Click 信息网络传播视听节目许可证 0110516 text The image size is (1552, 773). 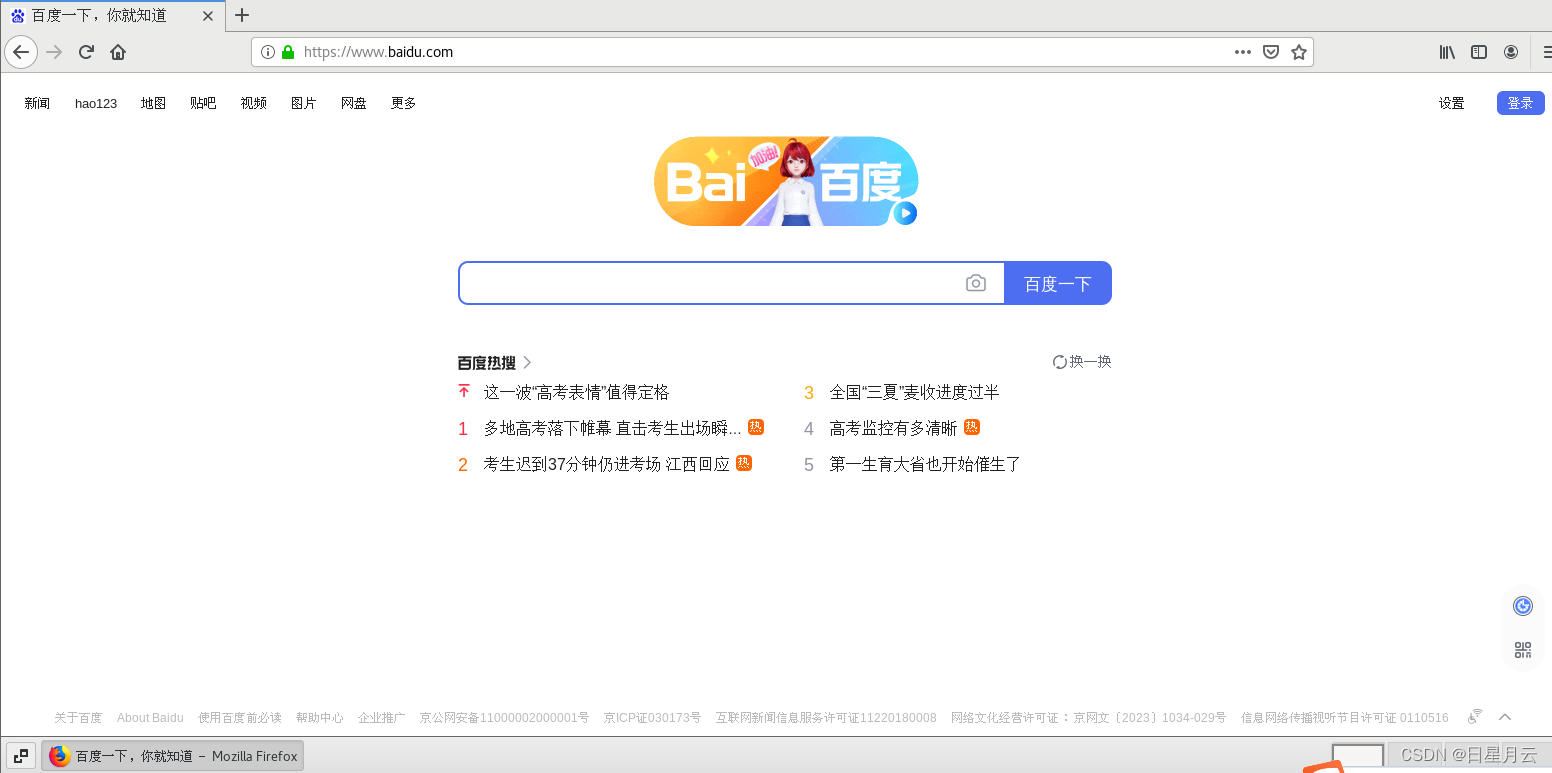tap(1344, 717)
